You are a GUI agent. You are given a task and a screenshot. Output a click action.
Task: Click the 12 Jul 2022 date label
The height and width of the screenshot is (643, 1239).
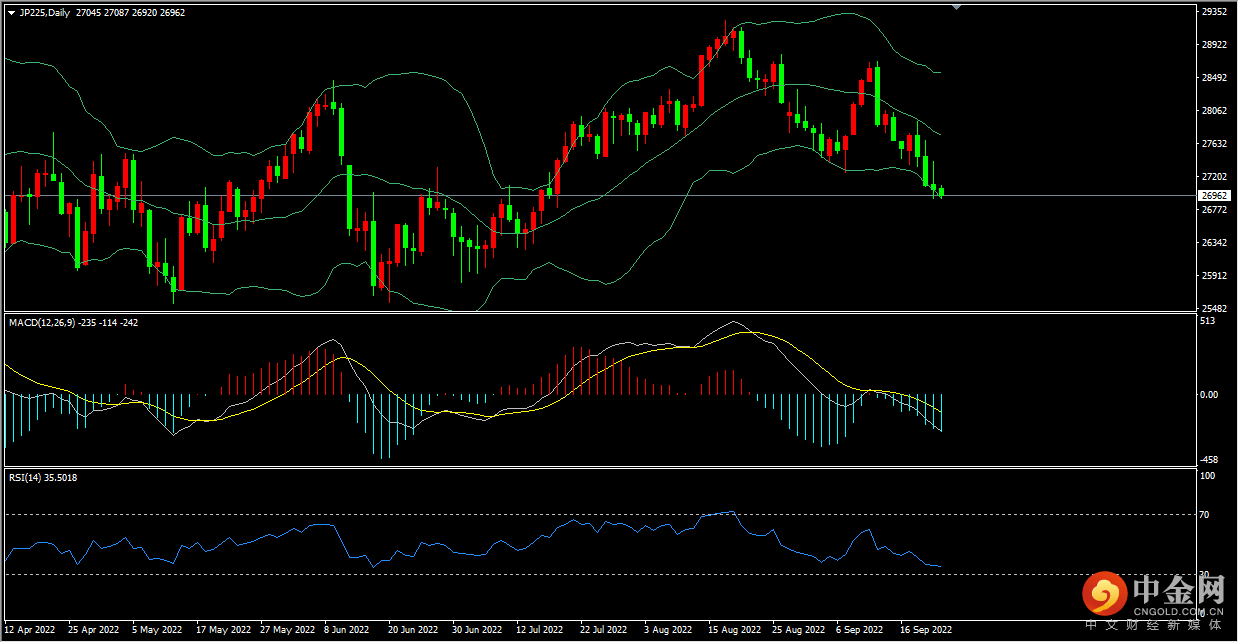pos(541,630)
